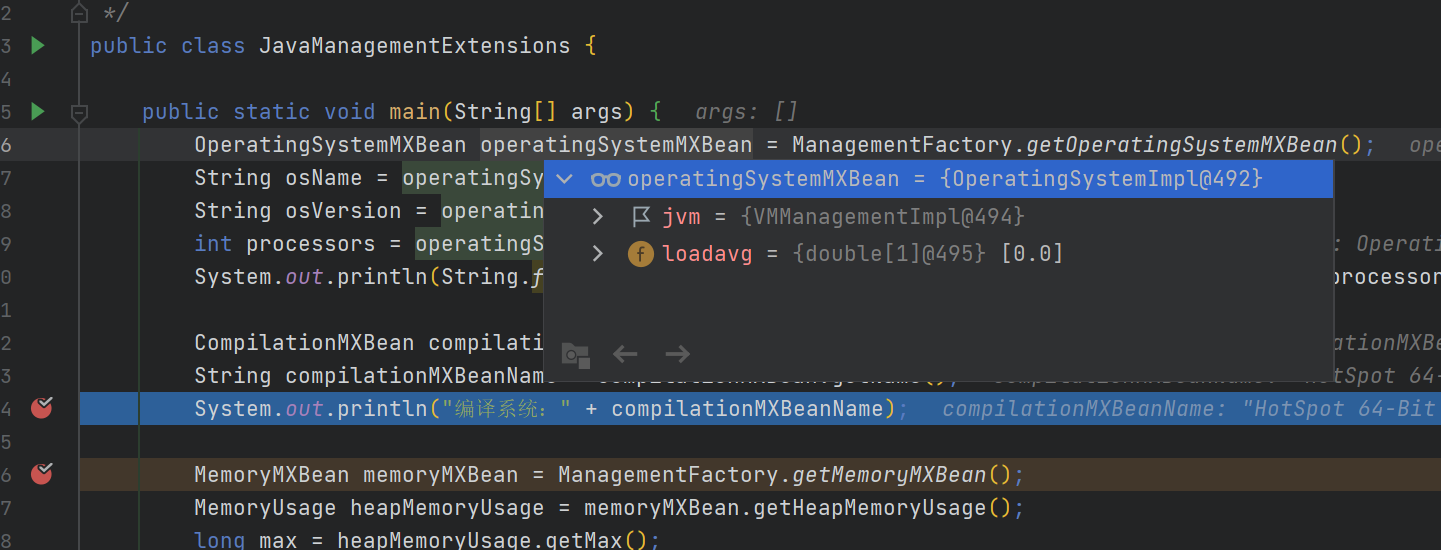Select the jvm = {VMManagementImpl@494} row
The width and height of the screenshot is (1441, 550).
click(x=939, y=216)
